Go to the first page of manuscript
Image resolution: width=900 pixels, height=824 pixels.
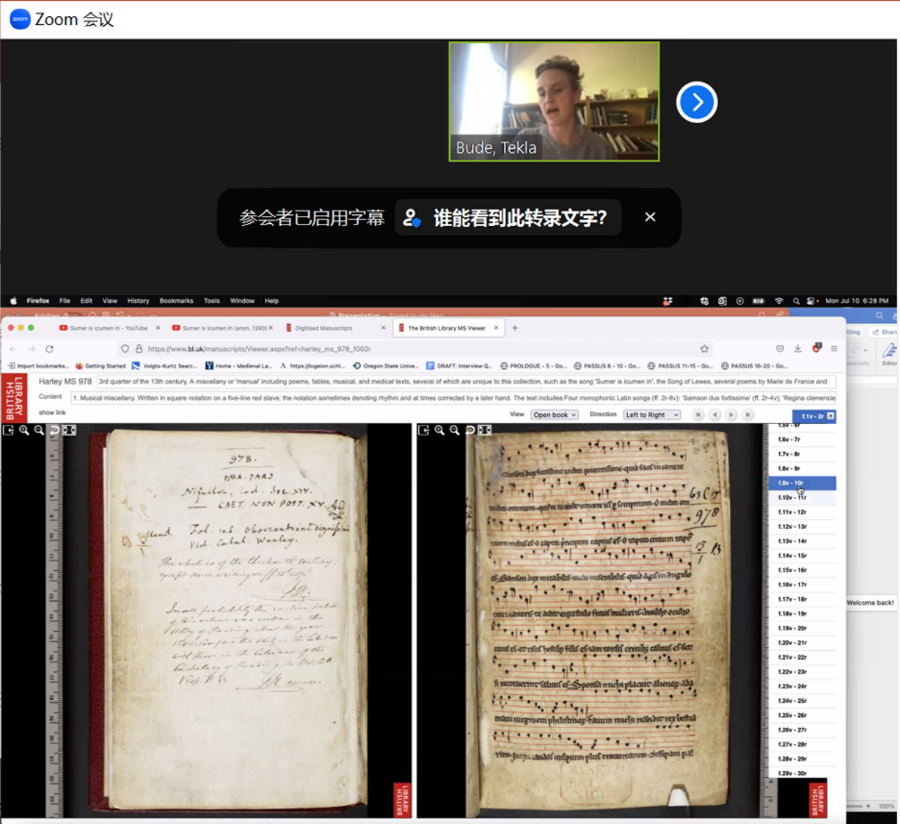(699, 415)
